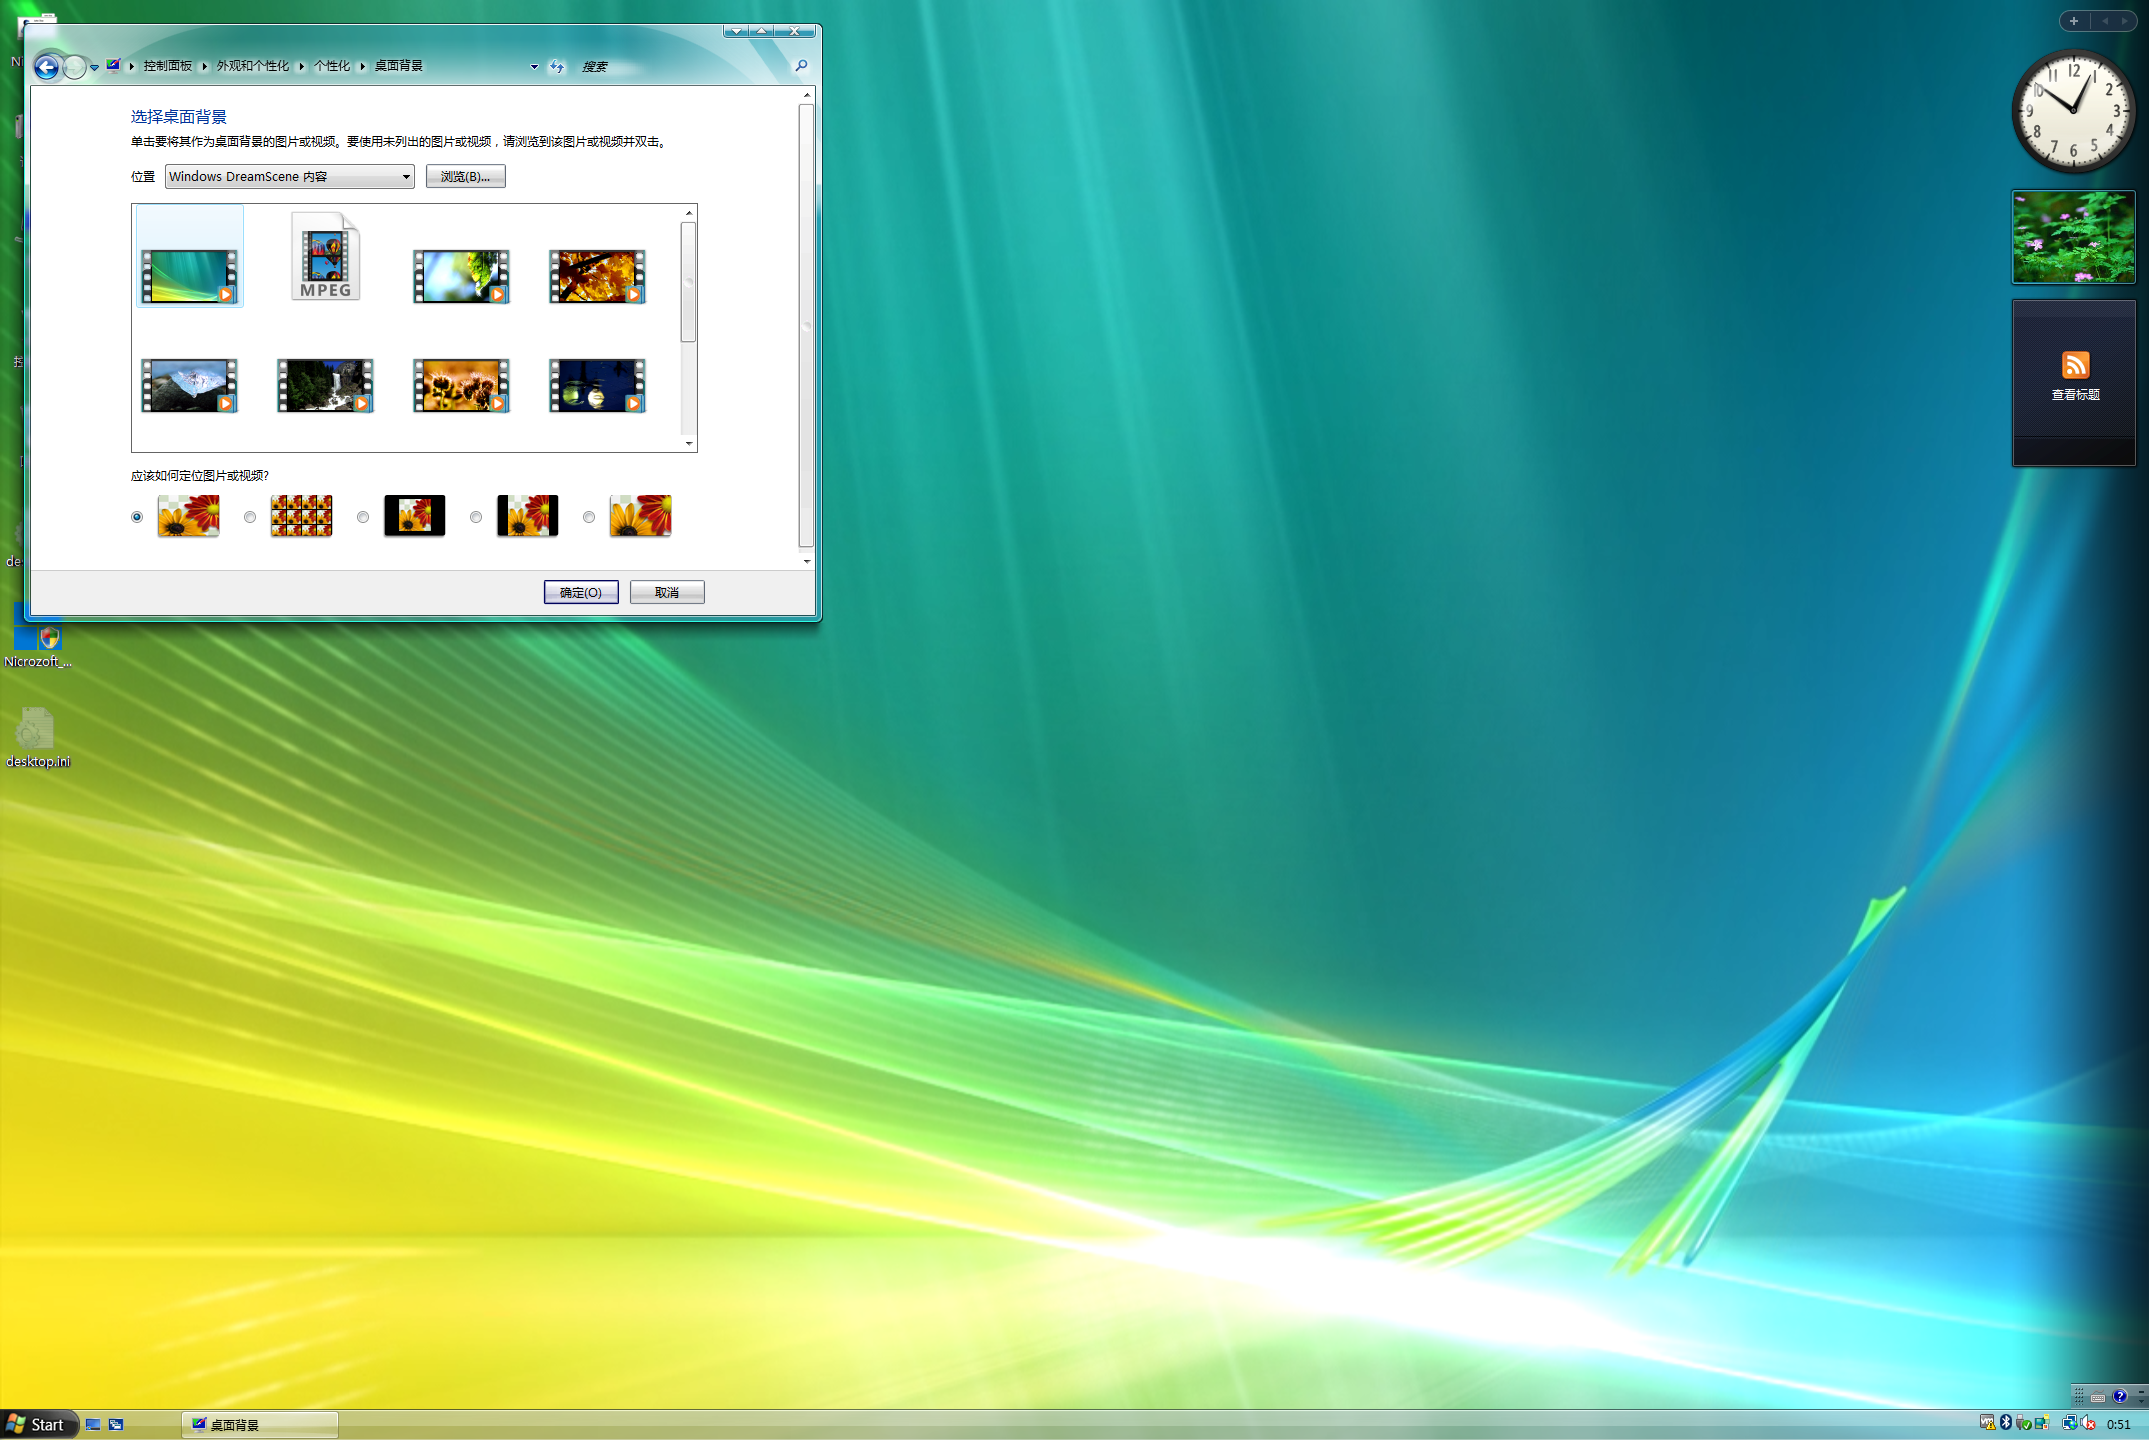2149x1440 pixels.
Task: Navigate to 控制面板 breadcrumb item
Action: [167, 66]
